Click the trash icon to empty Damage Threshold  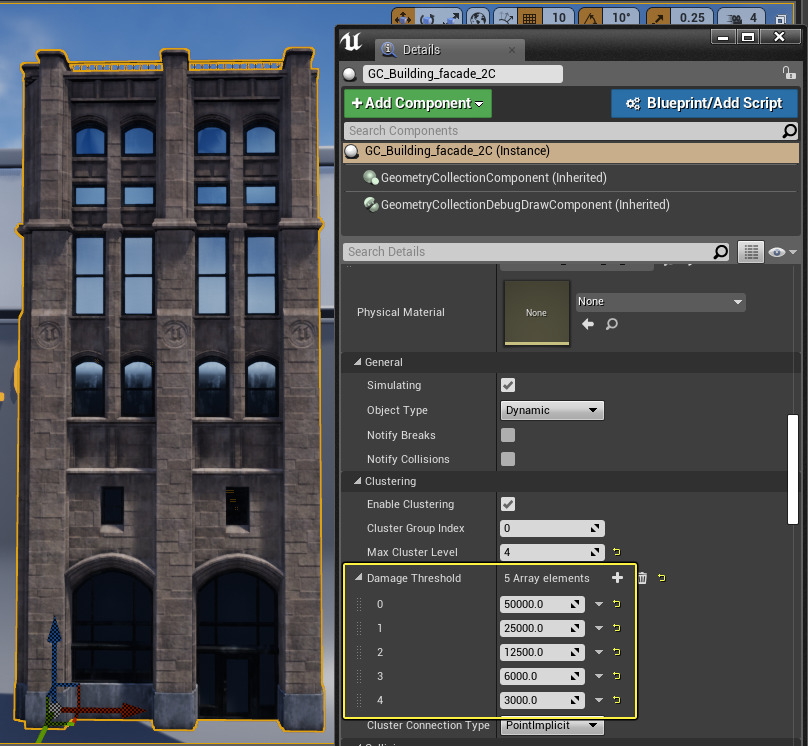(x=642, y=578)
